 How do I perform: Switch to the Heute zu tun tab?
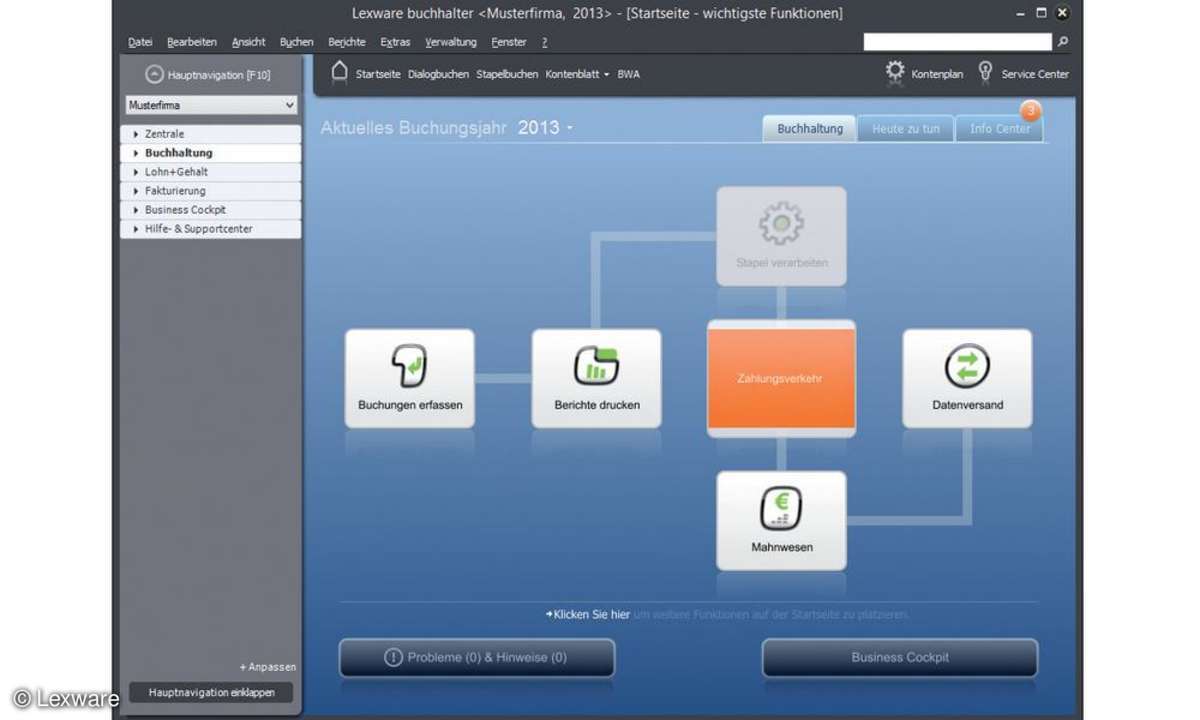tap(906, 129)
